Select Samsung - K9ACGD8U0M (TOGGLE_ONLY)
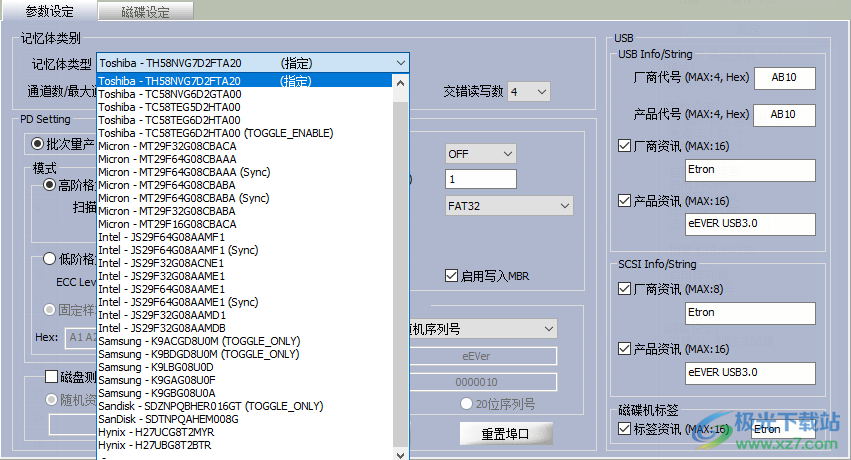 (244, 341)
